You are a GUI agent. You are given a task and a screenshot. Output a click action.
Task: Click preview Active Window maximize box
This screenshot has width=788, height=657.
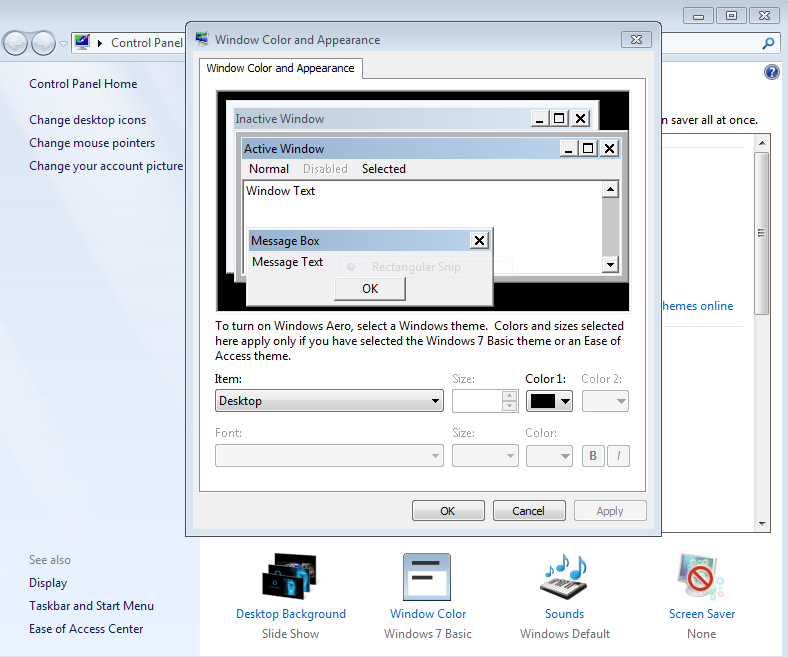tap(588, 148)
